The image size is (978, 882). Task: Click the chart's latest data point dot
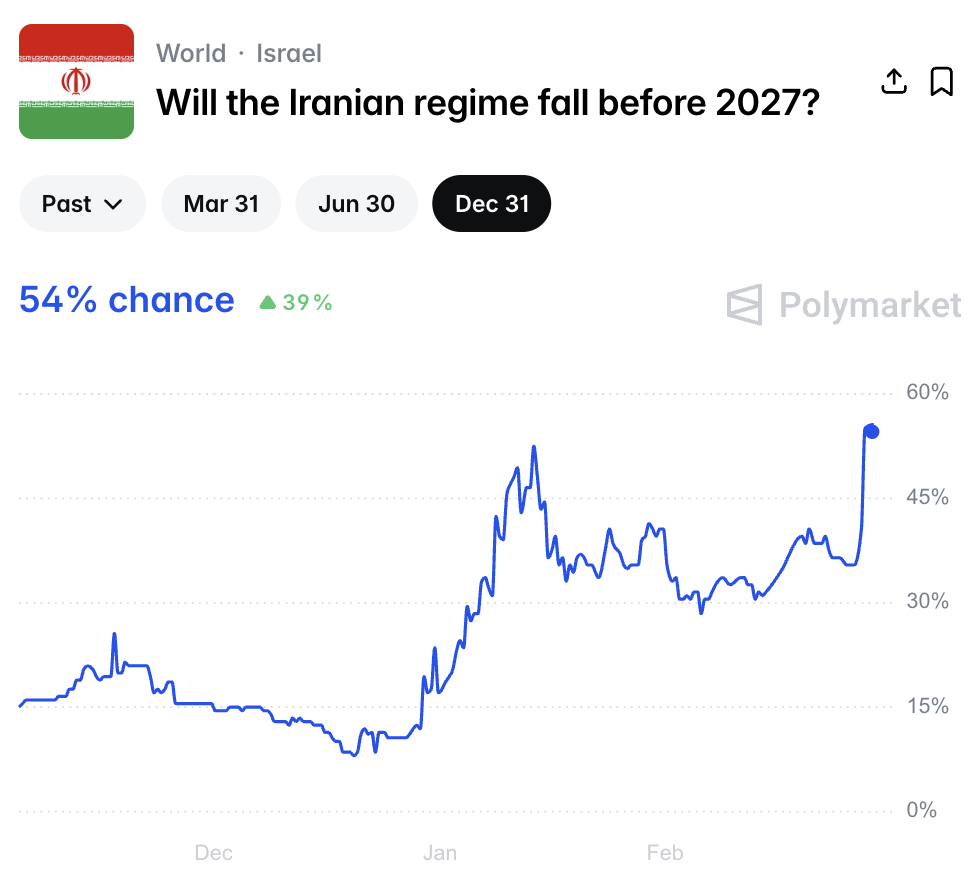[x=871, y=431]
